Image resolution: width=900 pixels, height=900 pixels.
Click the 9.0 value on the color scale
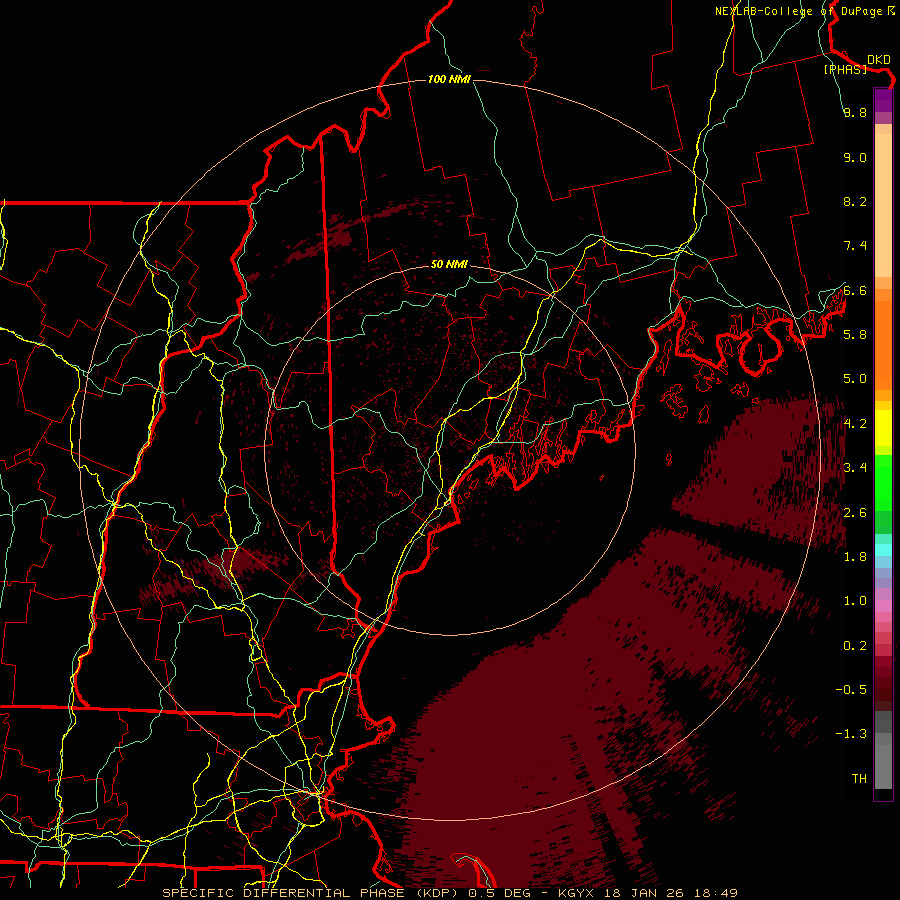(x=855, y=157)
